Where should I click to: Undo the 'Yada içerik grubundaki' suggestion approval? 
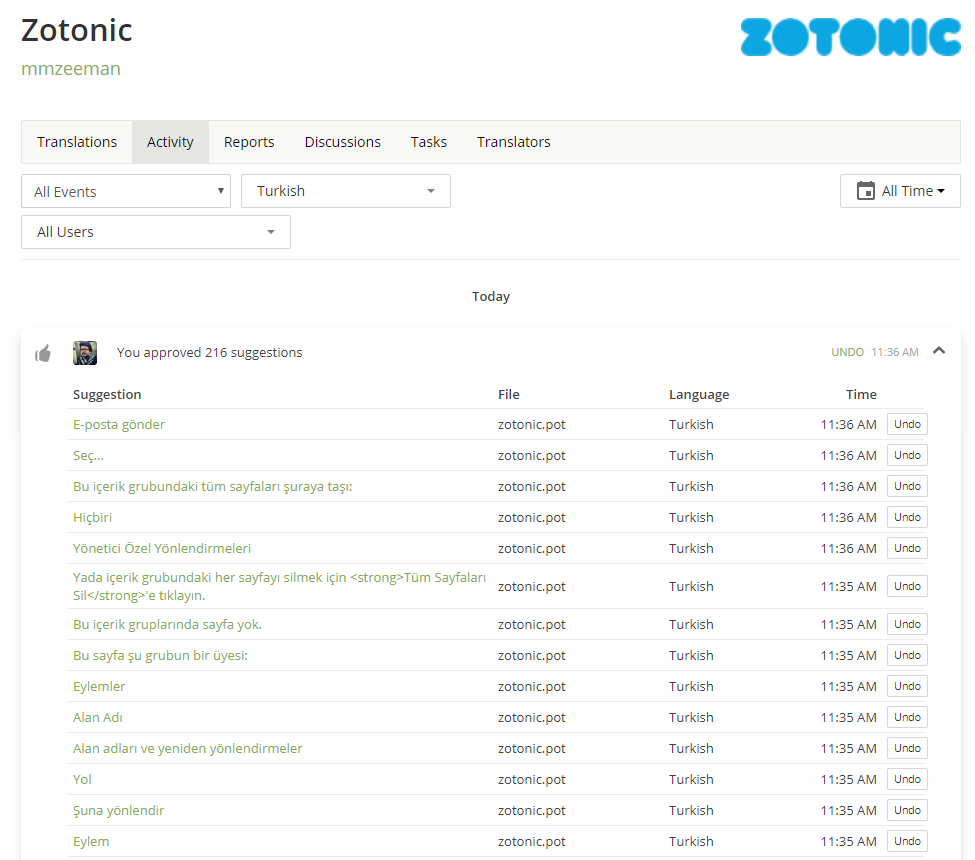907,586
